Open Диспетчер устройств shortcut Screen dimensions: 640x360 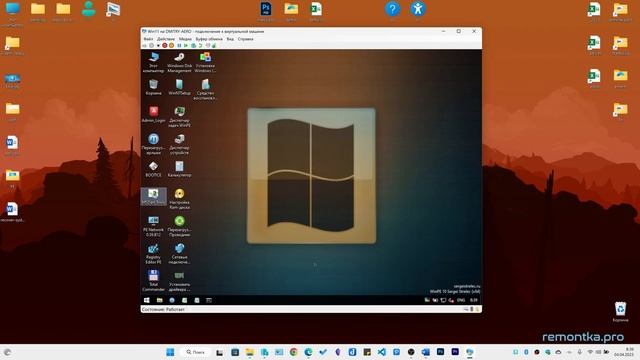(179, 144)
